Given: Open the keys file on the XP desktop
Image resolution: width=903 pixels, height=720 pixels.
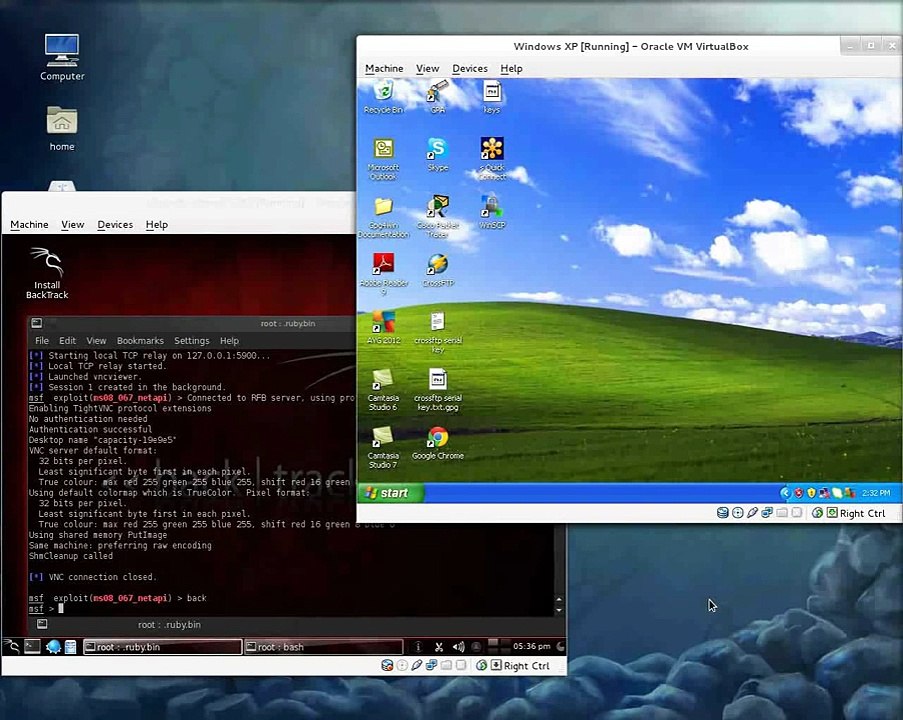Looking at the screenshot, I should pyautogui.click(x=492, y=97).
